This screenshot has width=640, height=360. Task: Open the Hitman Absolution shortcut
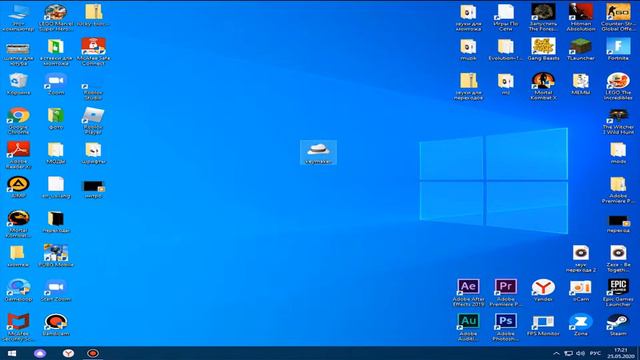pos(581,17)
